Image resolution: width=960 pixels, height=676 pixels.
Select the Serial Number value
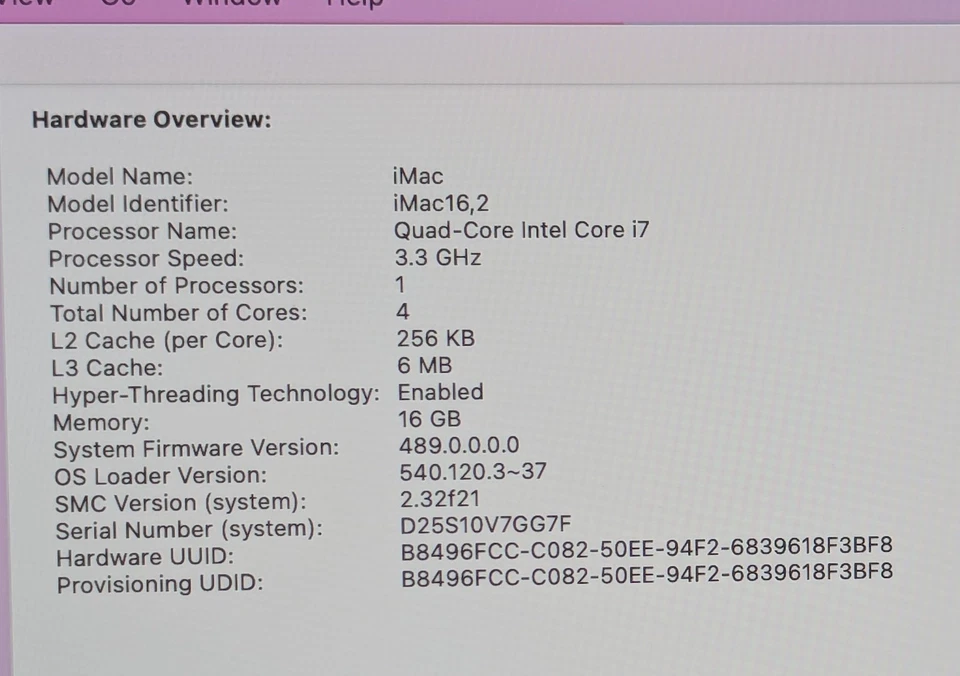(x=487, y=523)
